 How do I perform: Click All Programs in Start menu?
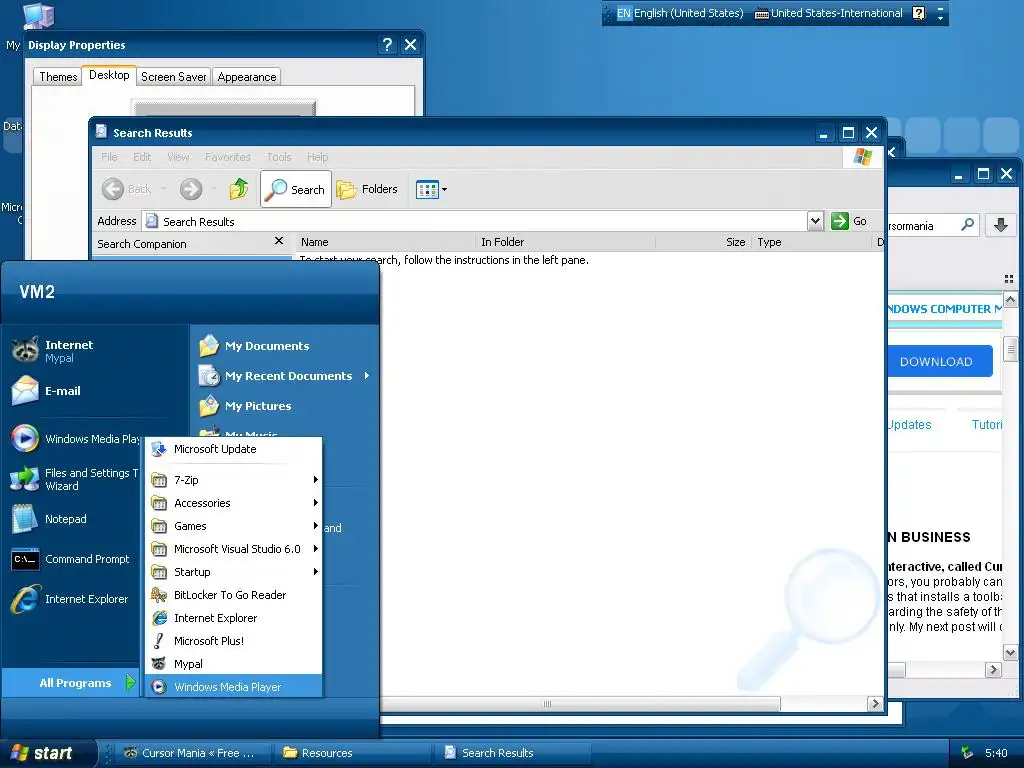point(73,683)
